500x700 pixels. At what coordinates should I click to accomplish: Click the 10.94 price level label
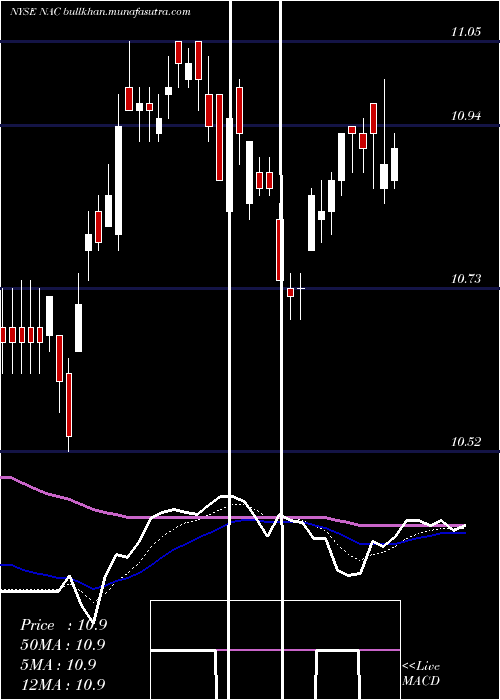pos(466,117)
